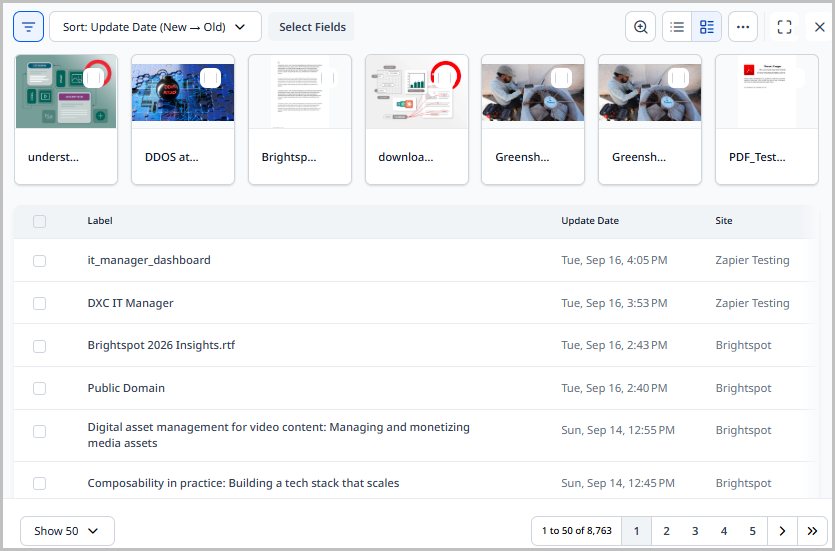
Task: Open the filters panel icon
Action: click(x=28, y=27)
